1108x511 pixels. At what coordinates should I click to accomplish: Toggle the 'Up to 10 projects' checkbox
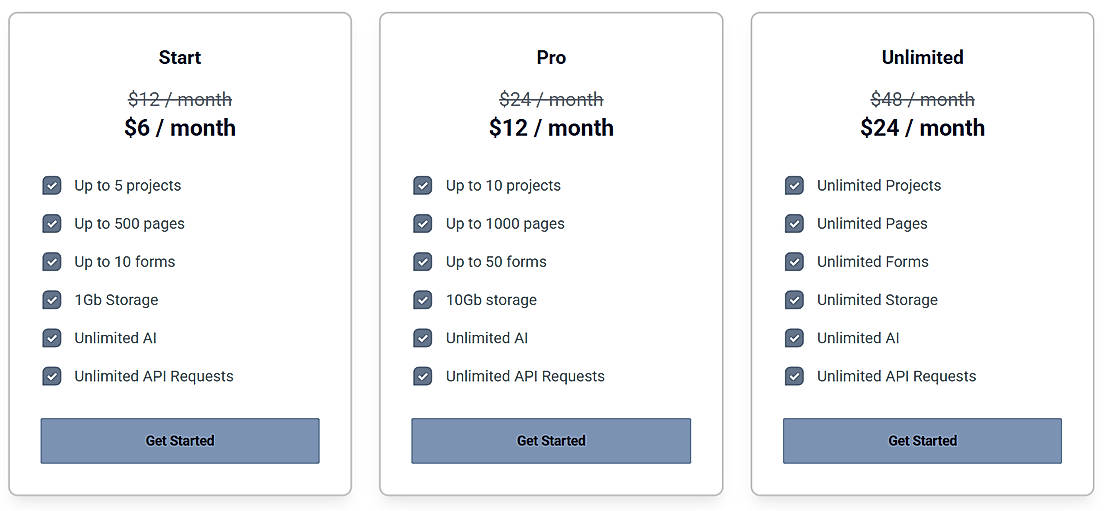click(x=423, y=186)
